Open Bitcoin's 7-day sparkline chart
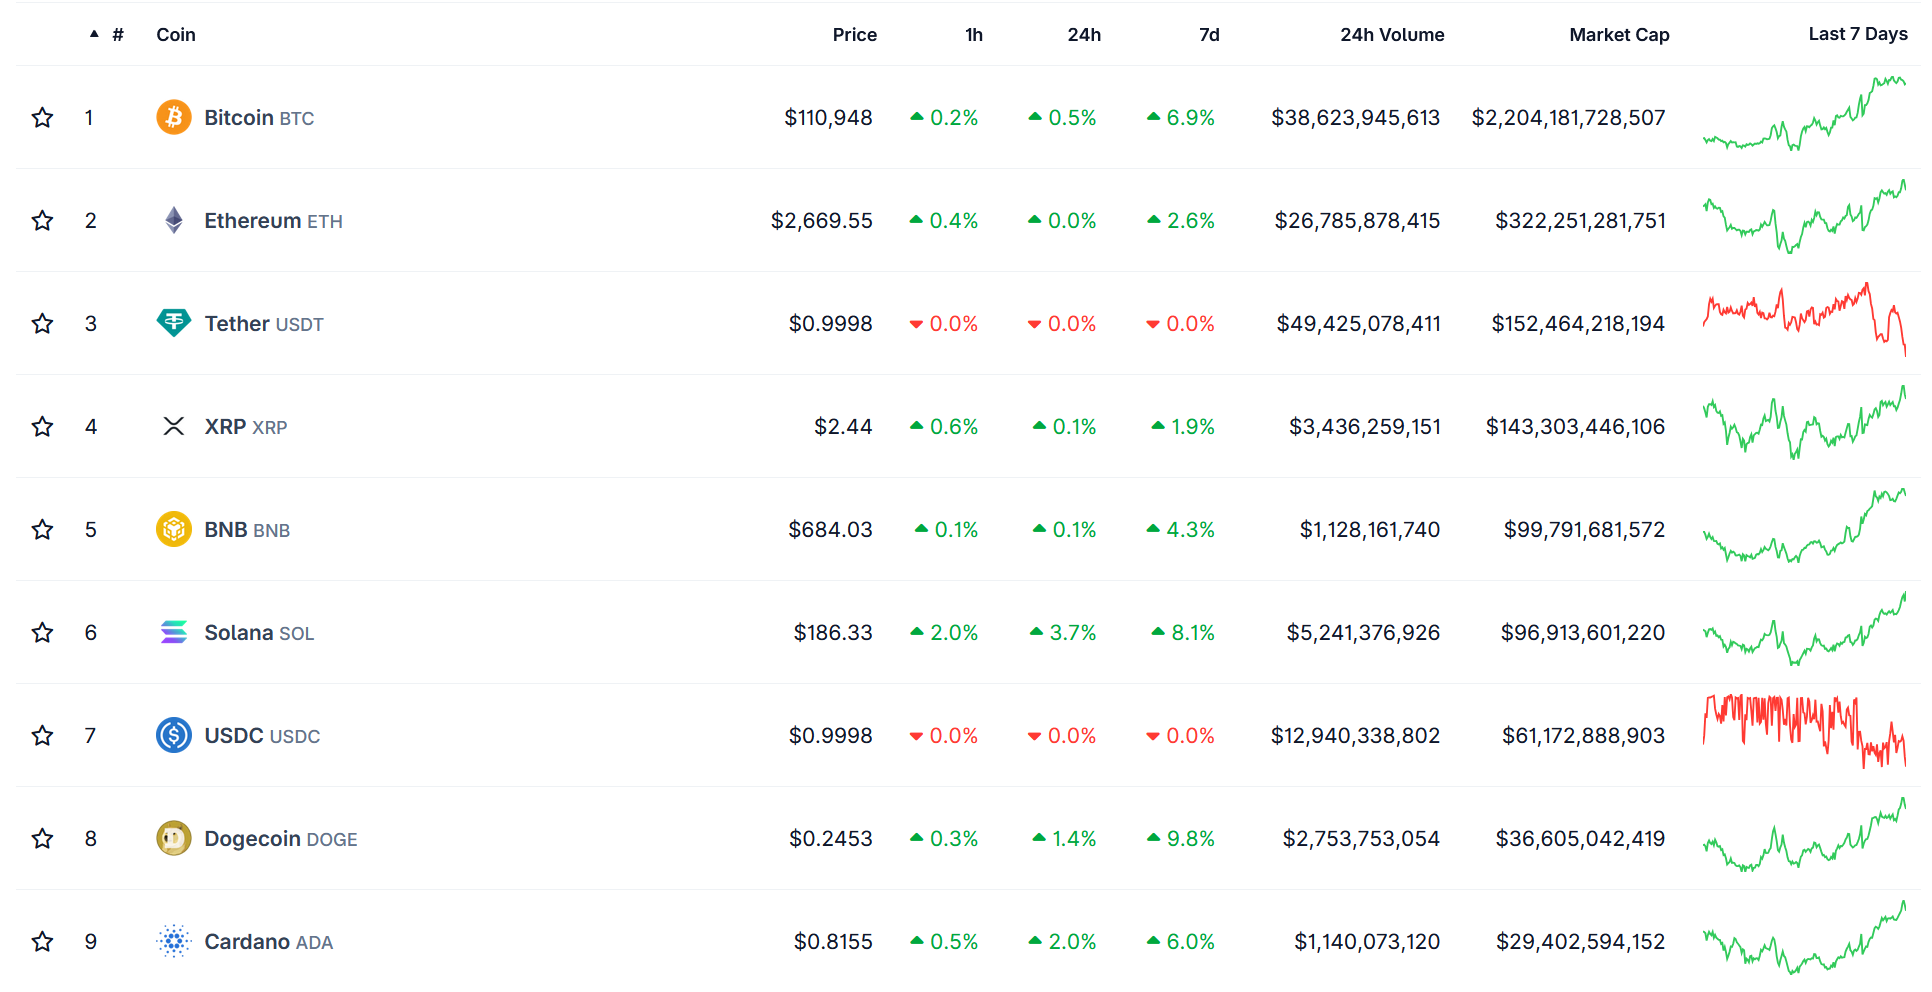This screenshot has height=992, width=1932. tap(1804, 113)
